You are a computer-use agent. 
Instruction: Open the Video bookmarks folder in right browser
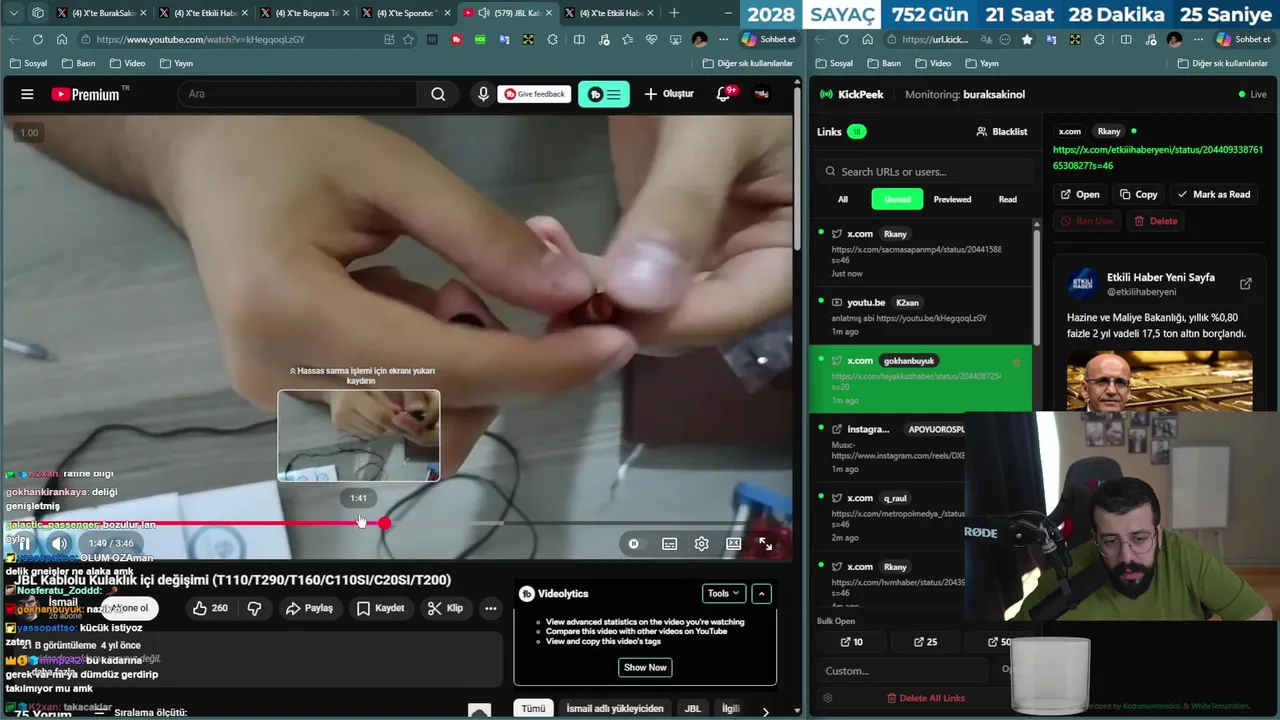click(x=932, y=63)
